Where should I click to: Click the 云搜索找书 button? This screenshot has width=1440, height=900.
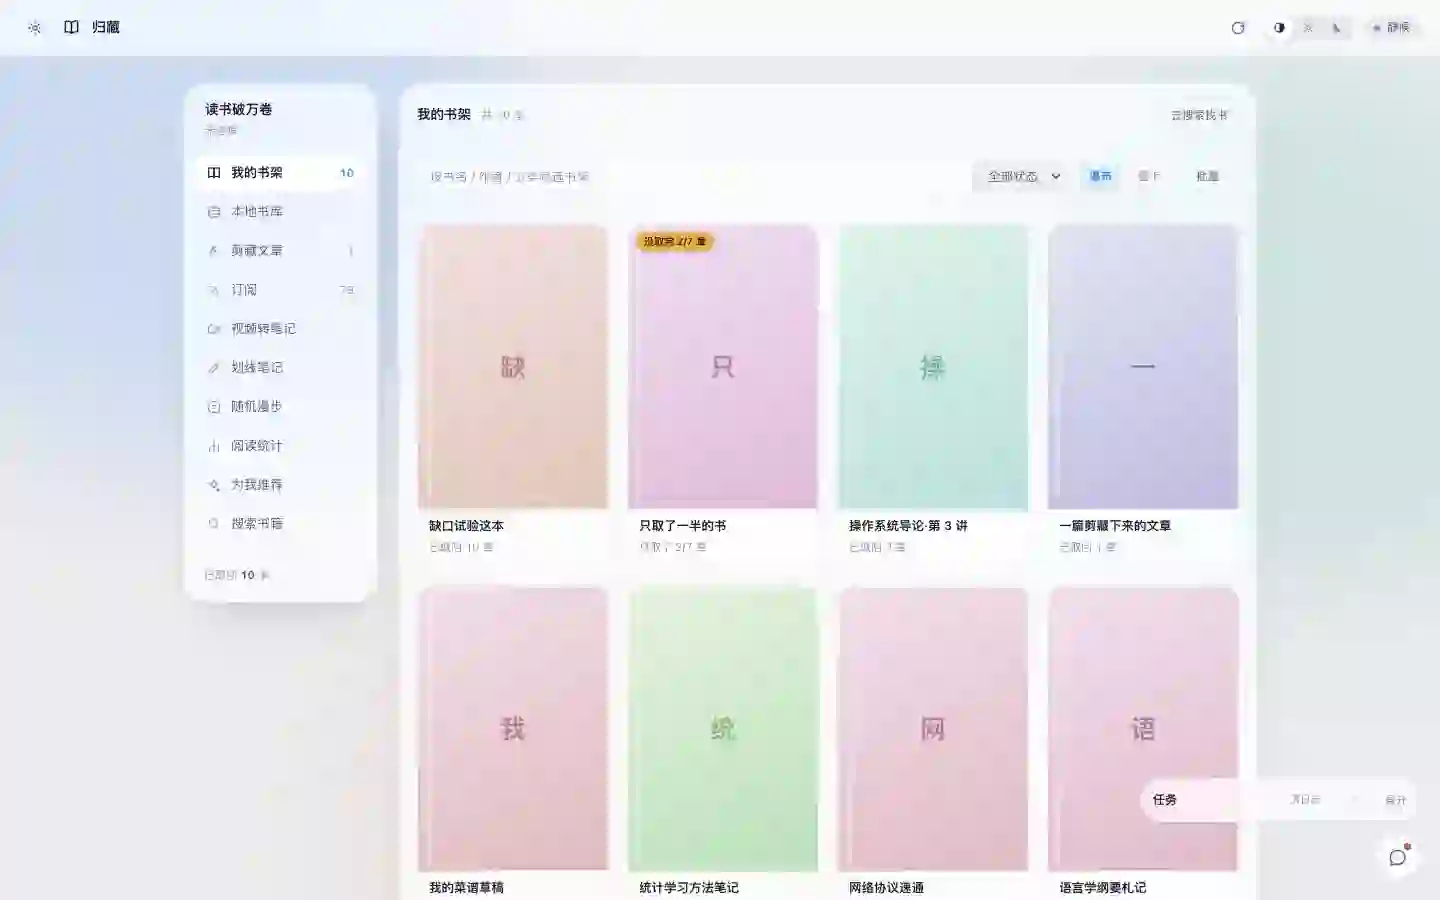coord(1199,115)
